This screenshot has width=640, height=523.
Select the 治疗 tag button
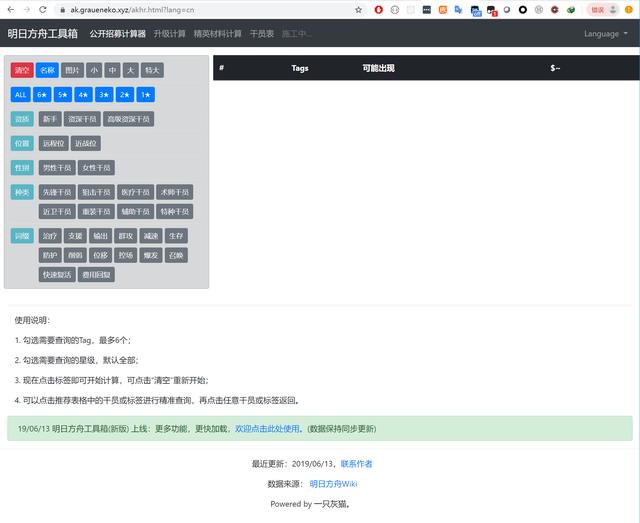click(x=50, y=236)
